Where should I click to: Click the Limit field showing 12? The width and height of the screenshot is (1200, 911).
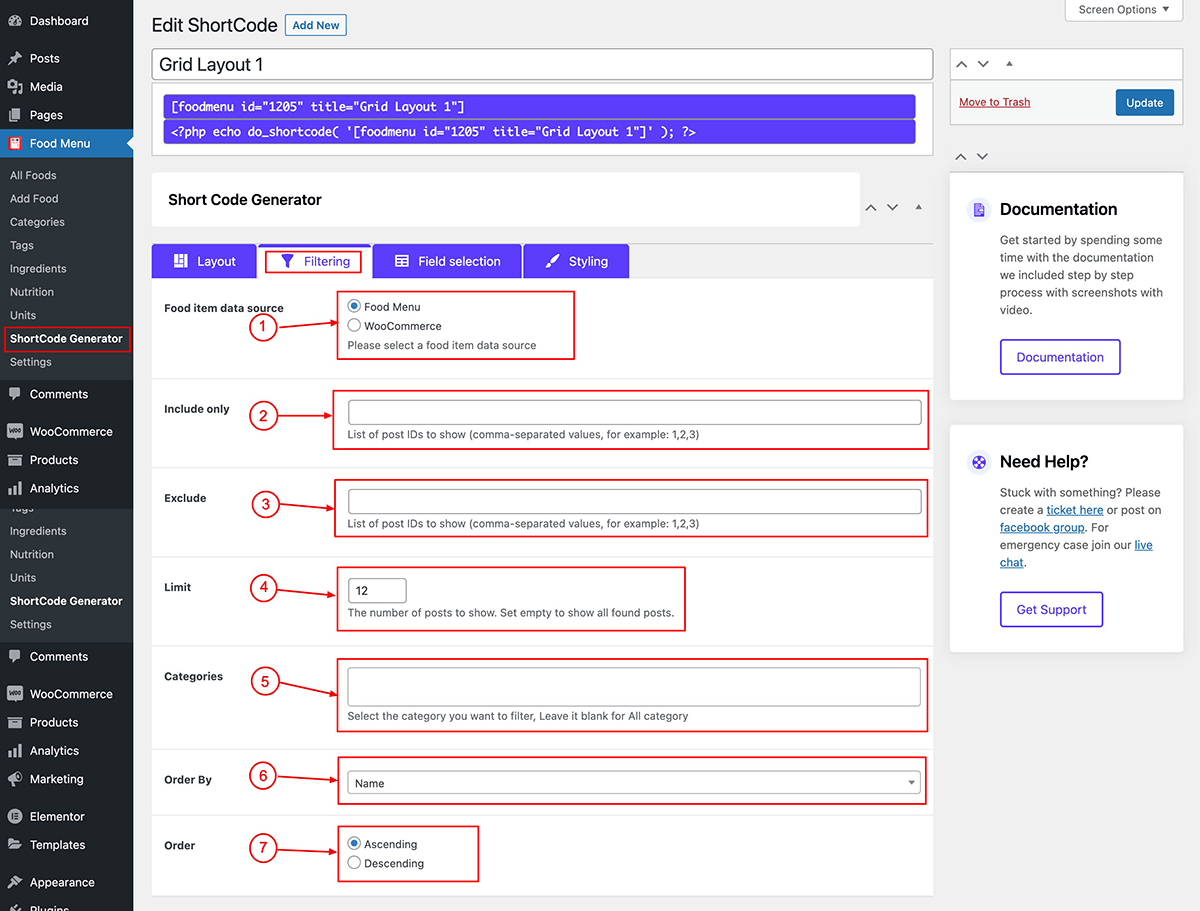pos(377,590)
